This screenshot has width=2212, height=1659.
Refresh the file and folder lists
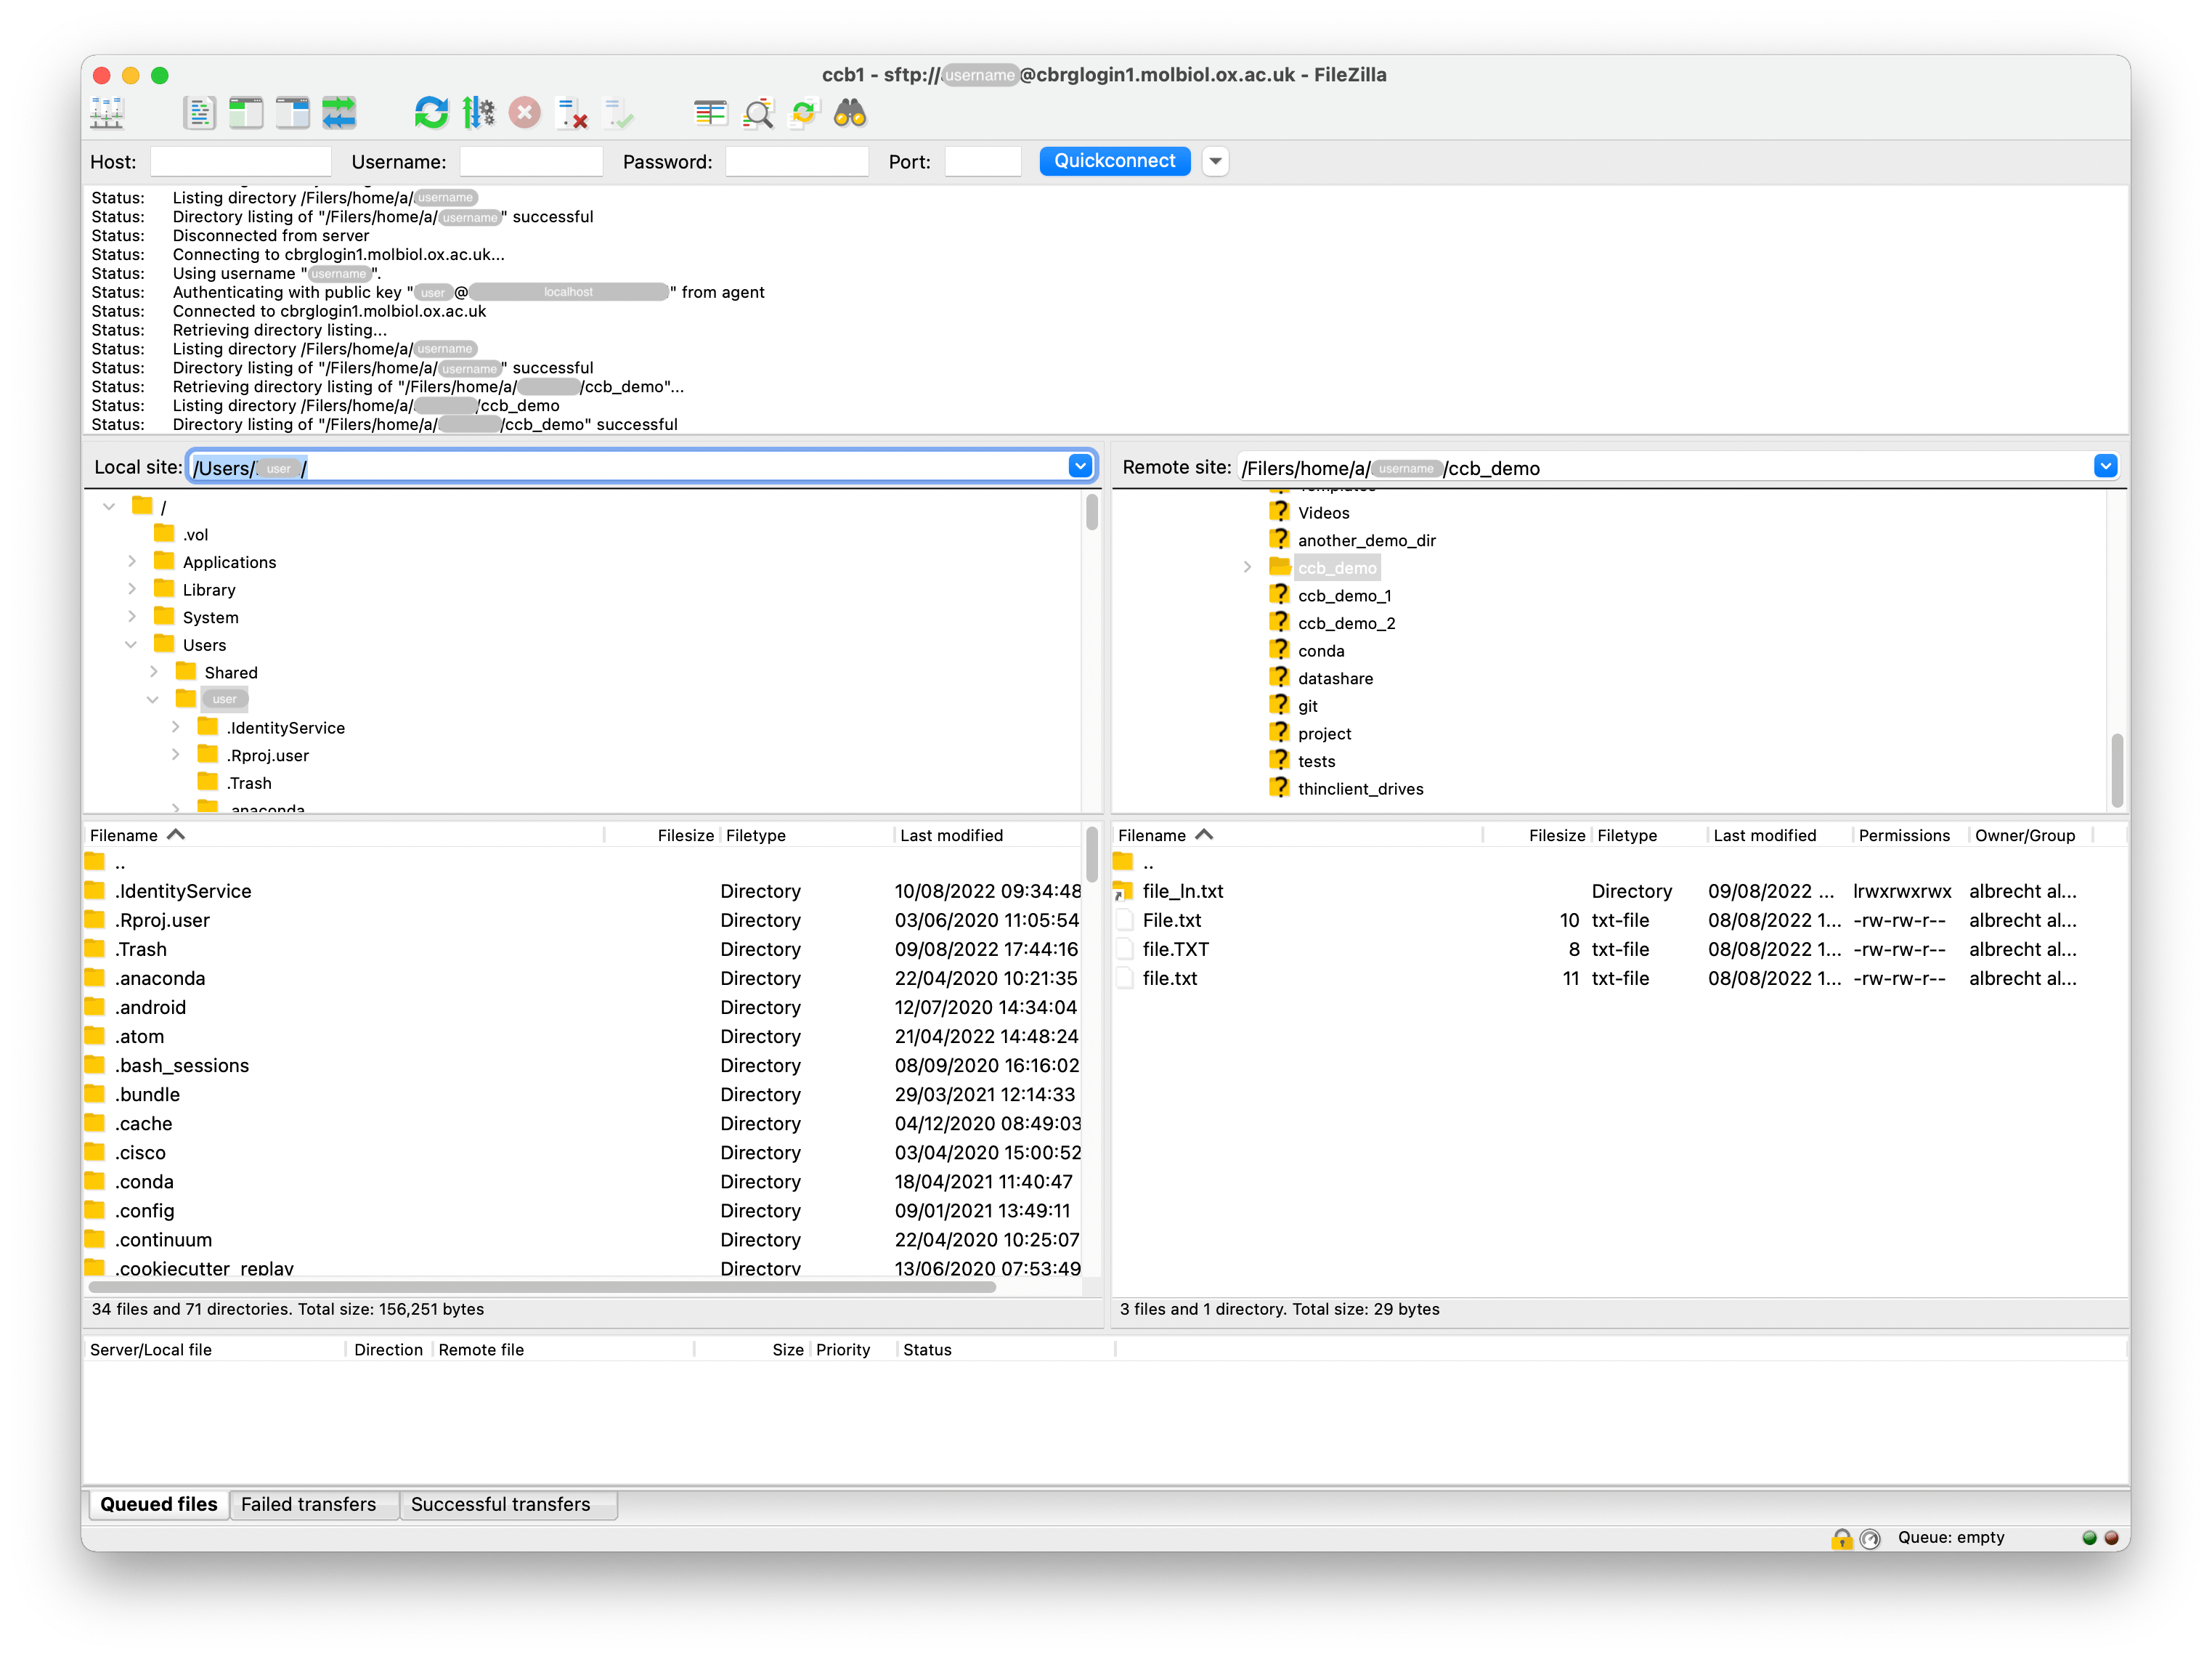click(430, 112)
